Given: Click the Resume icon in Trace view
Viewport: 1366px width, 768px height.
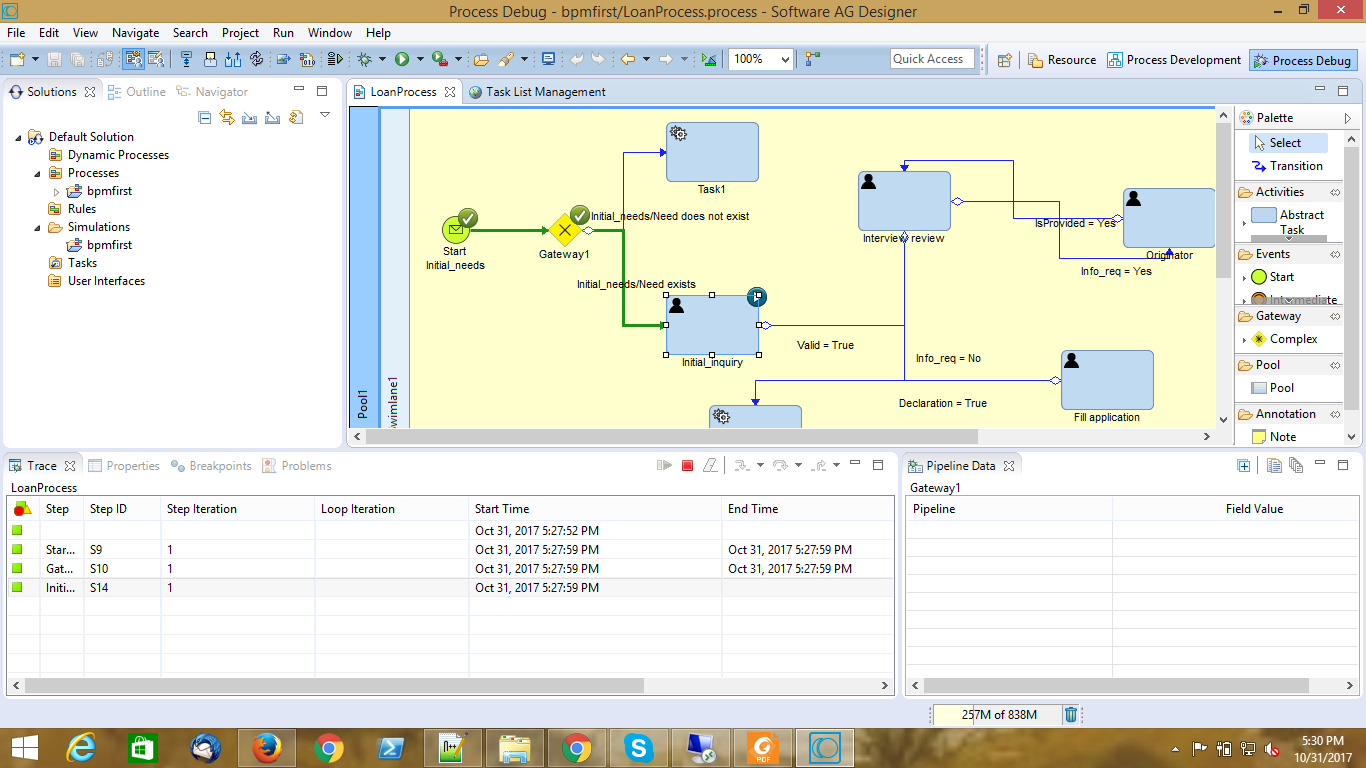Looking at the screenshot, I should pos(664,466).
